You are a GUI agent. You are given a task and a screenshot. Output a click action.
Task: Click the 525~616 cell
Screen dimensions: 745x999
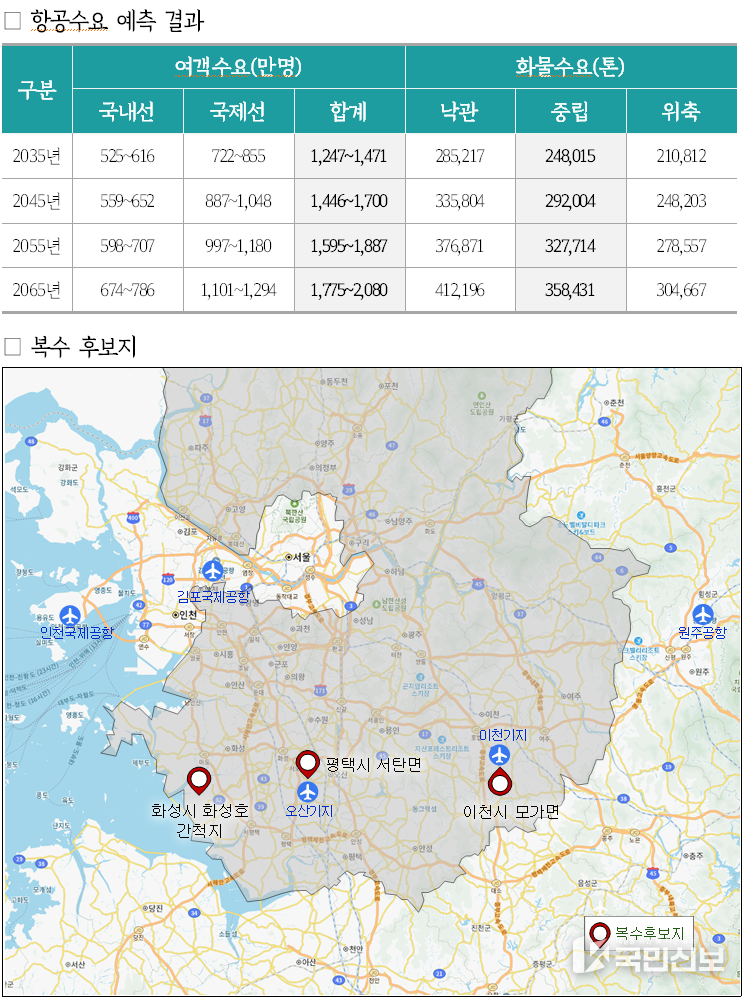(128, 156)
